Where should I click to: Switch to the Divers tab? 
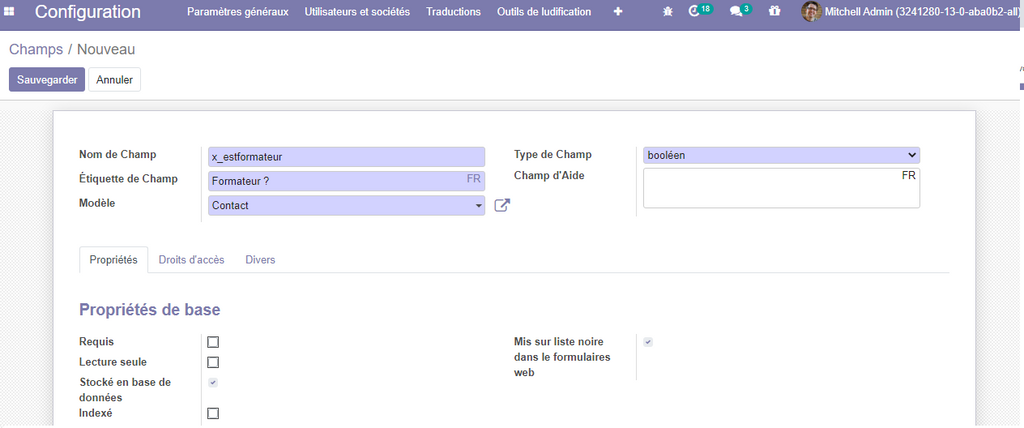(x=260, y=260)
